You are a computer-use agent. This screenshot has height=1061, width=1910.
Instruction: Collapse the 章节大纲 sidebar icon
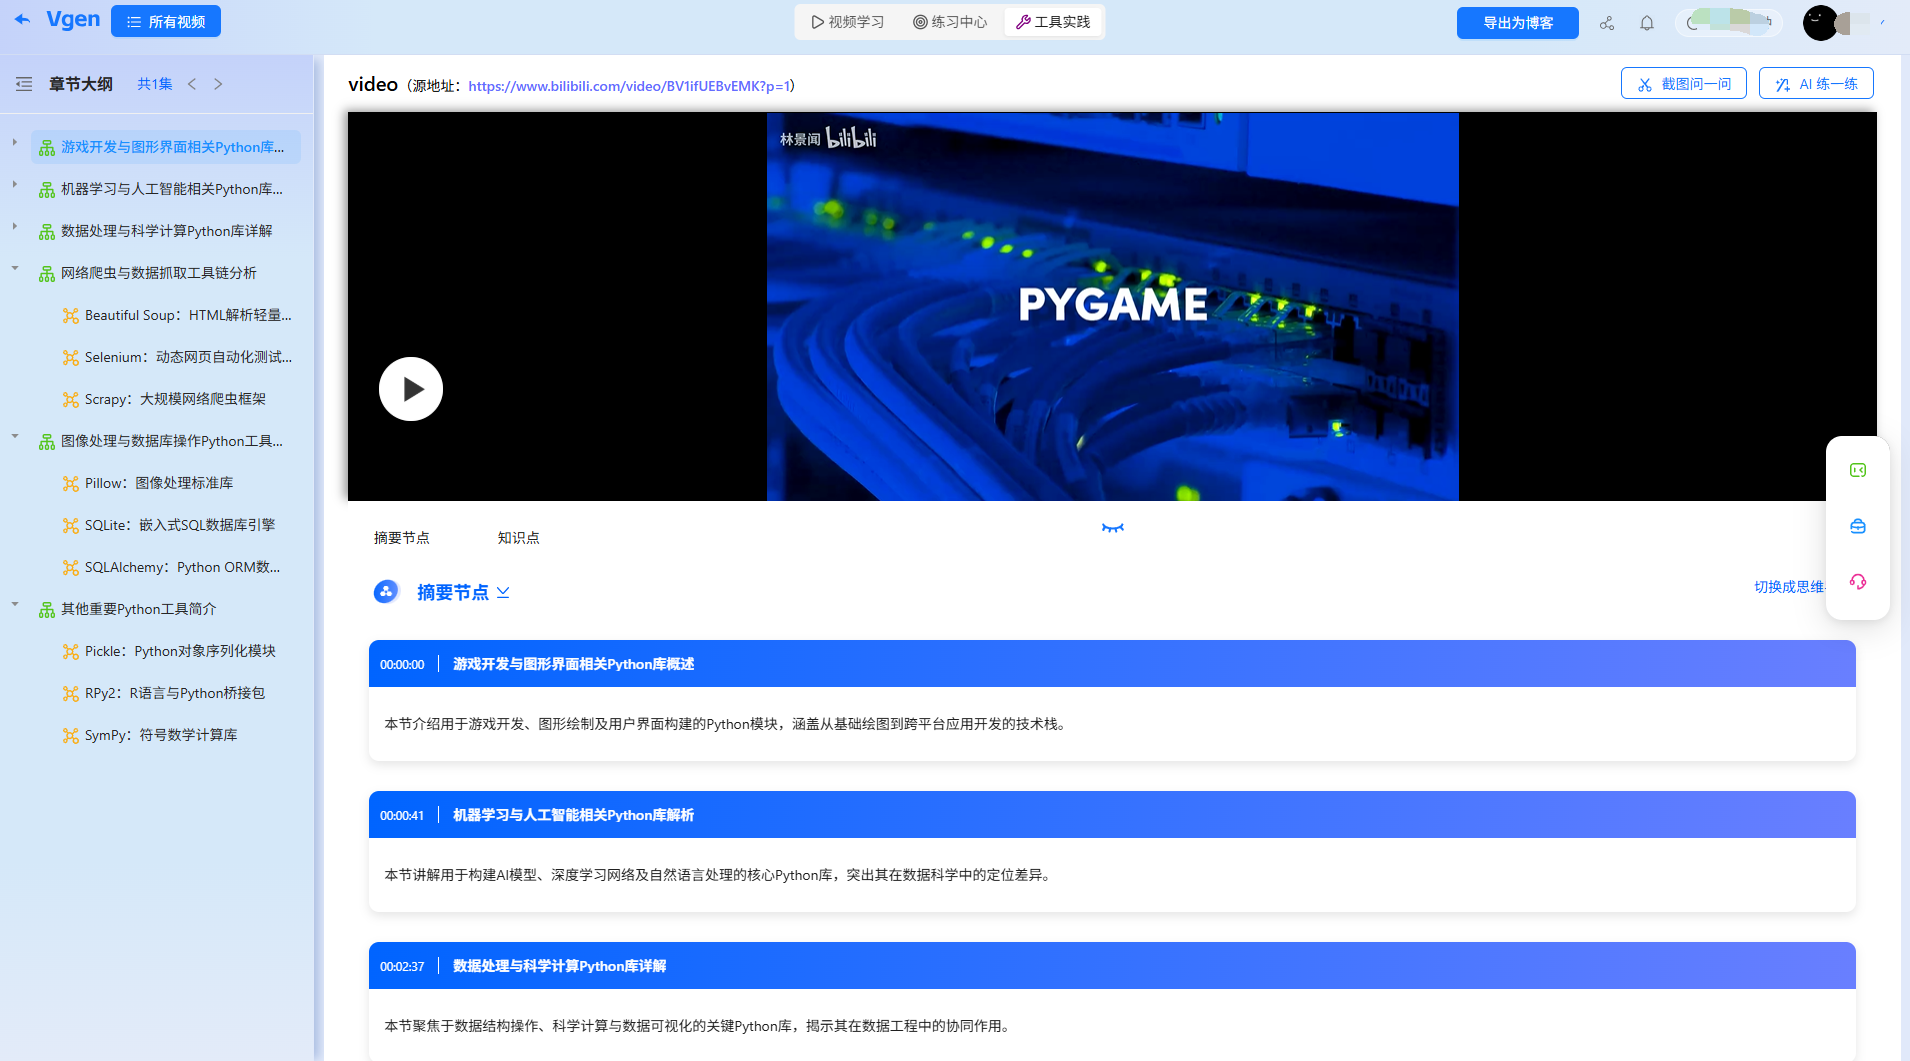24,84
